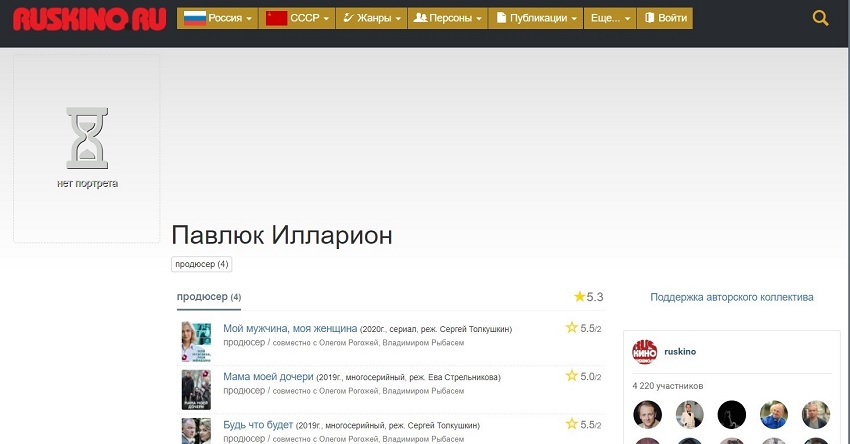
Task: Click rating star for Мой мужчина, моя женщина
Action: point(571,327)
